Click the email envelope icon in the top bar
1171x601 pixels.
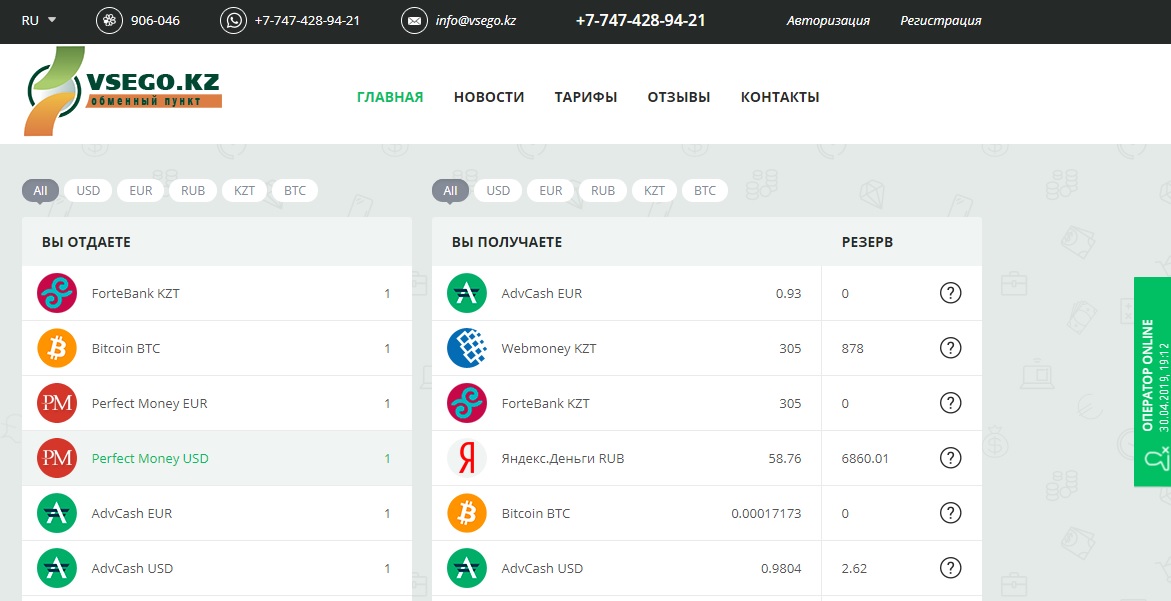413,20
